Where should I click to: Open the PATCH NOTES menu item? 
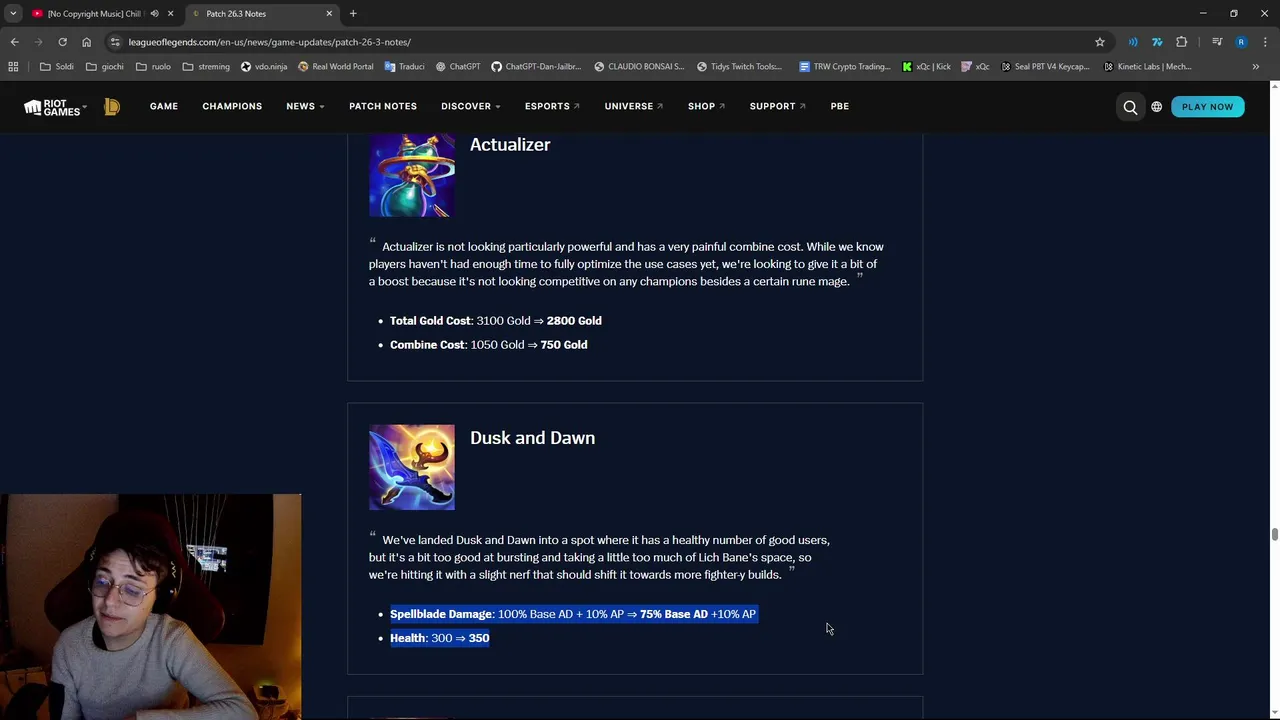pos(383,106)
